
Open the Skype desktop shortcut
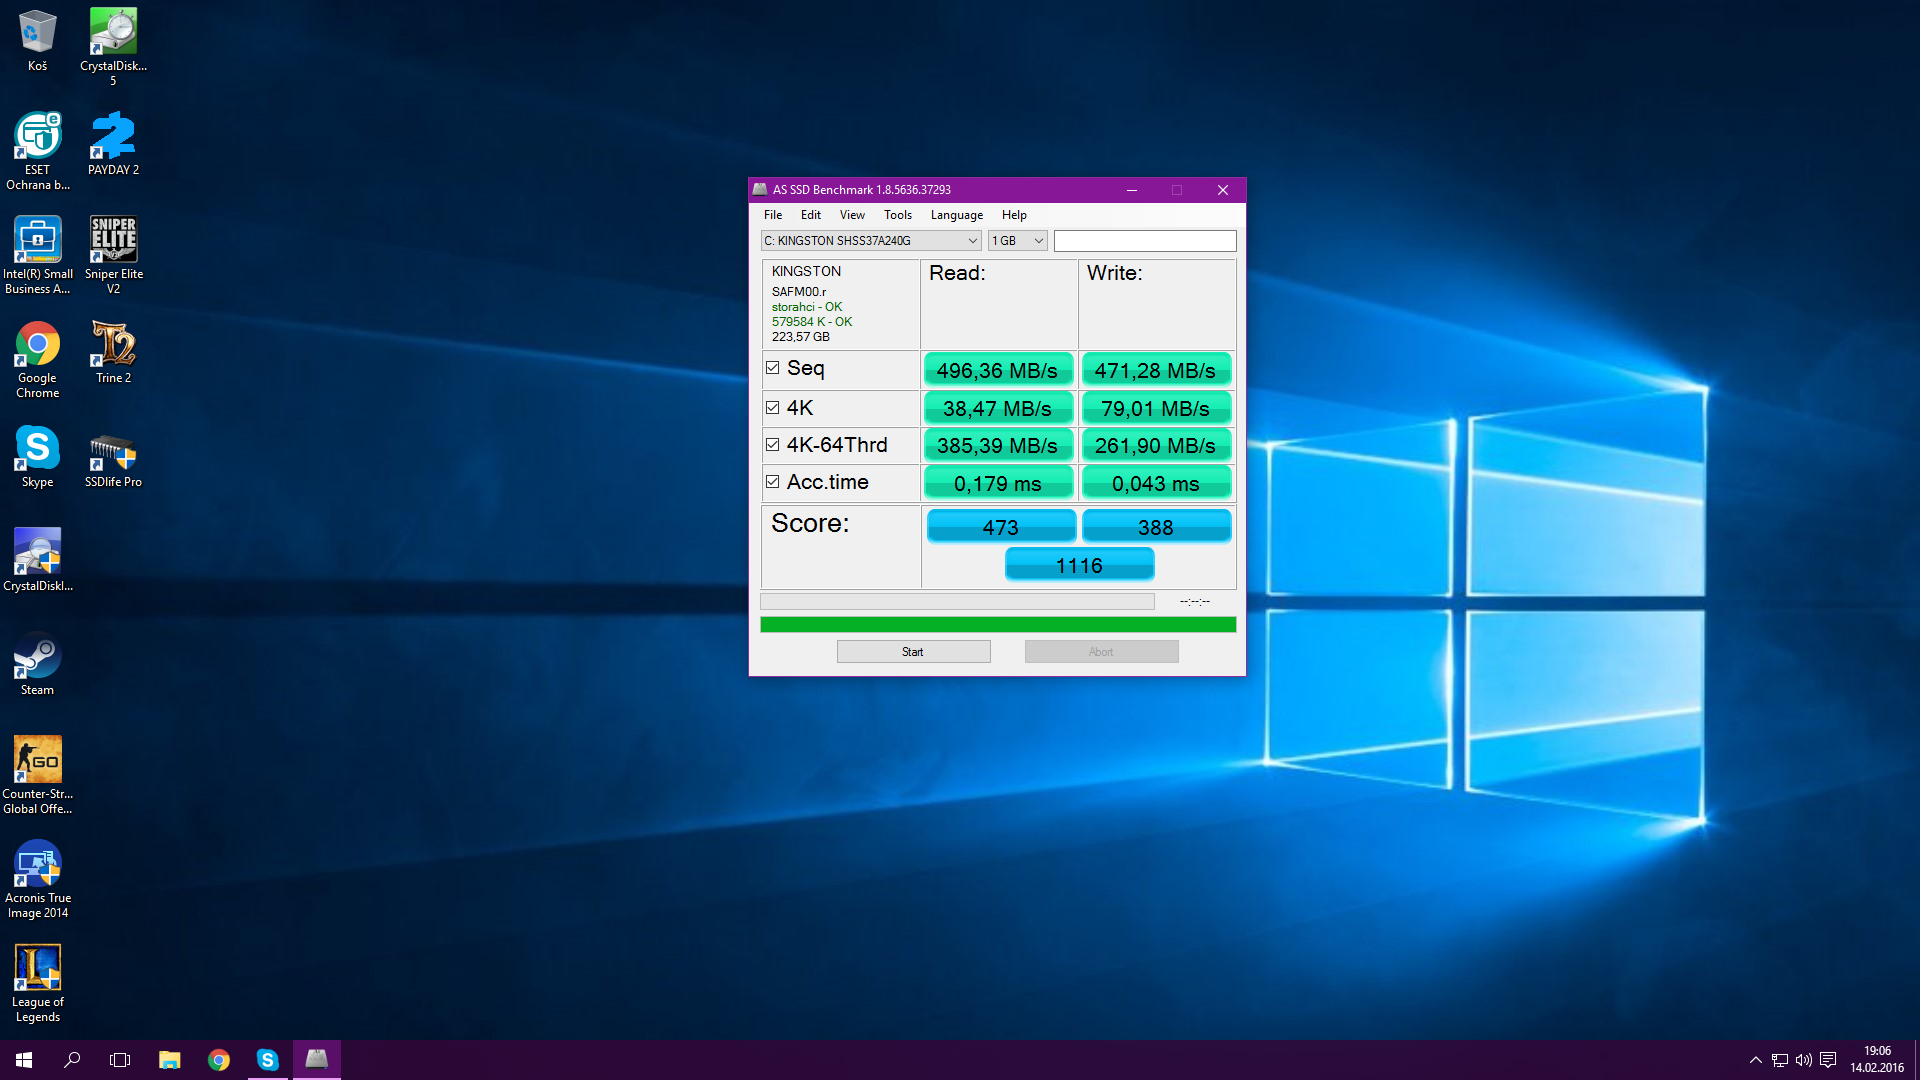pos(37,456)
